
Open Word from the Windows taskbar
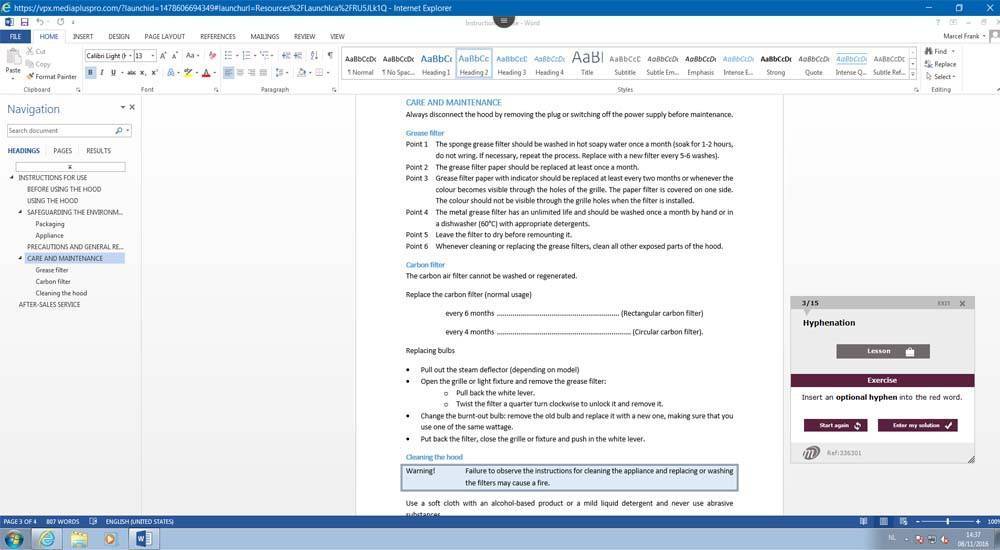[143, 538]
